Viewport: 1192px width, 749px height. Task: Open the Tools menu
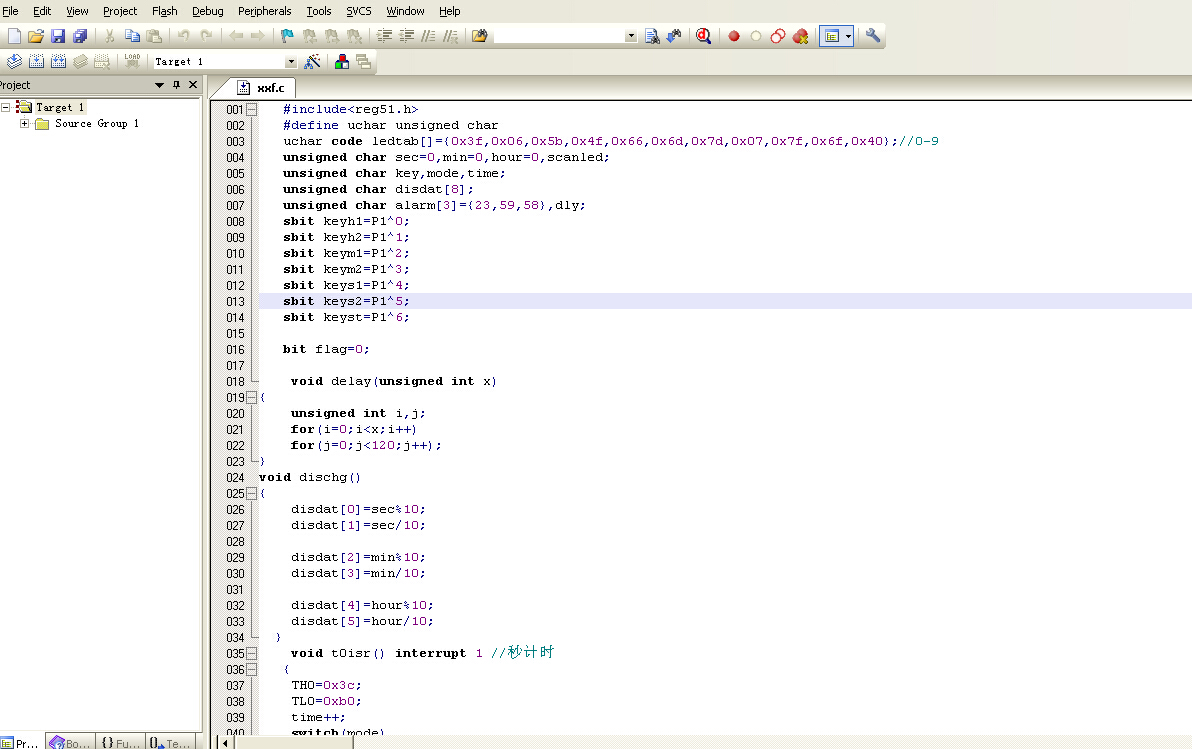pyautogui.click(x=319, y=11)
